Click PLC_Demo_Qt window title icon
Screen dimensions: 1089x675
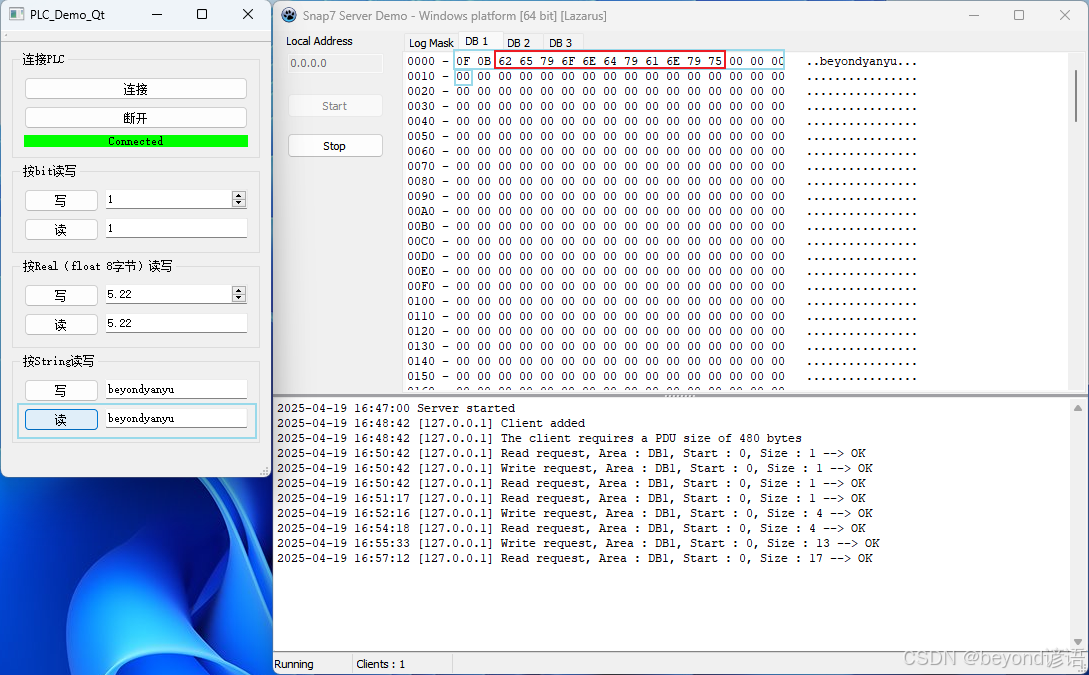pyautogui.click(x=16, y=14)
